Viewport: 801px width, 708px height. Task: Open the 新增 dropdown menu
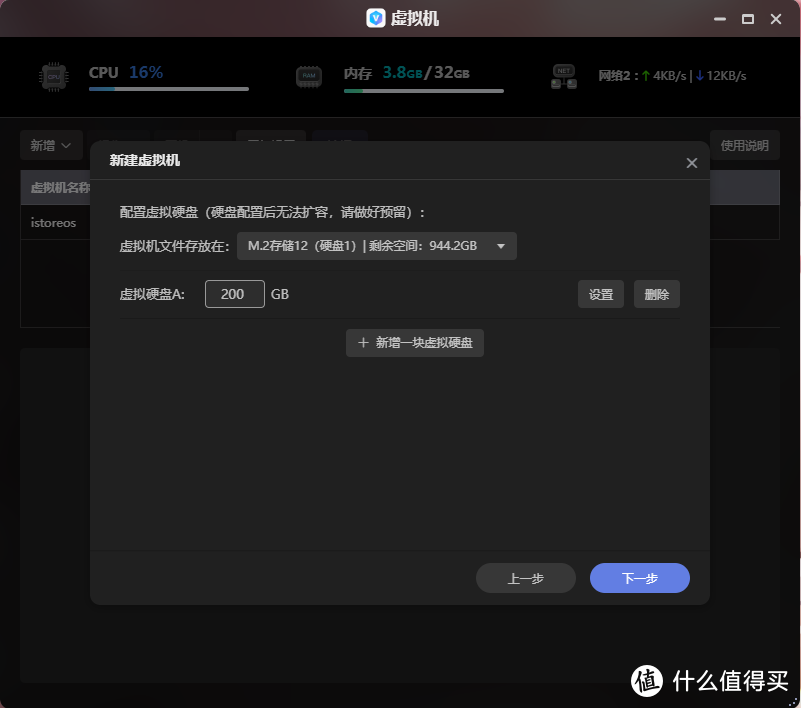(x=51, y=144)
